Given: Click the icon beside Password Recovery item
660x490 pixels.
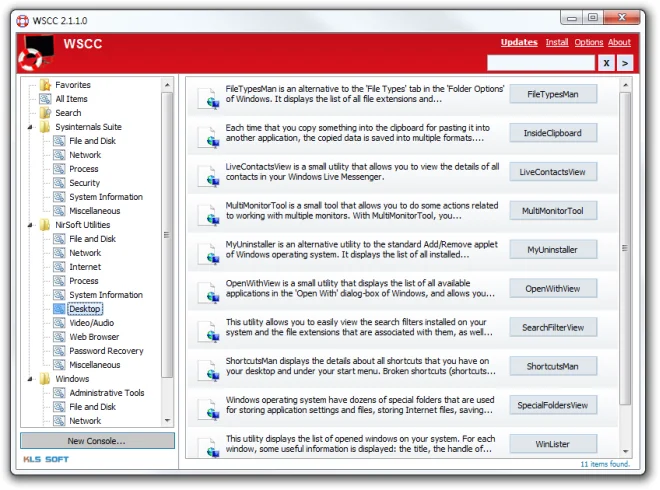Looking at the screenshot, I should 59,351.
